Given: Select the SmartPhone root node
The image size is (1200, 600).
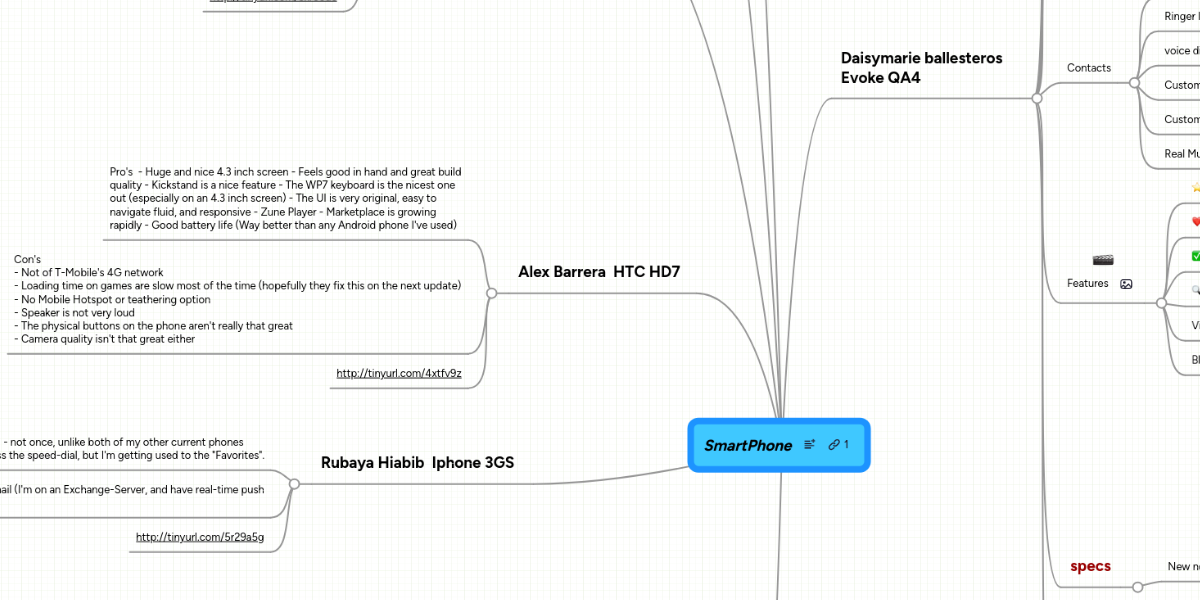Looking at the screenshot, I should (748, 445).
